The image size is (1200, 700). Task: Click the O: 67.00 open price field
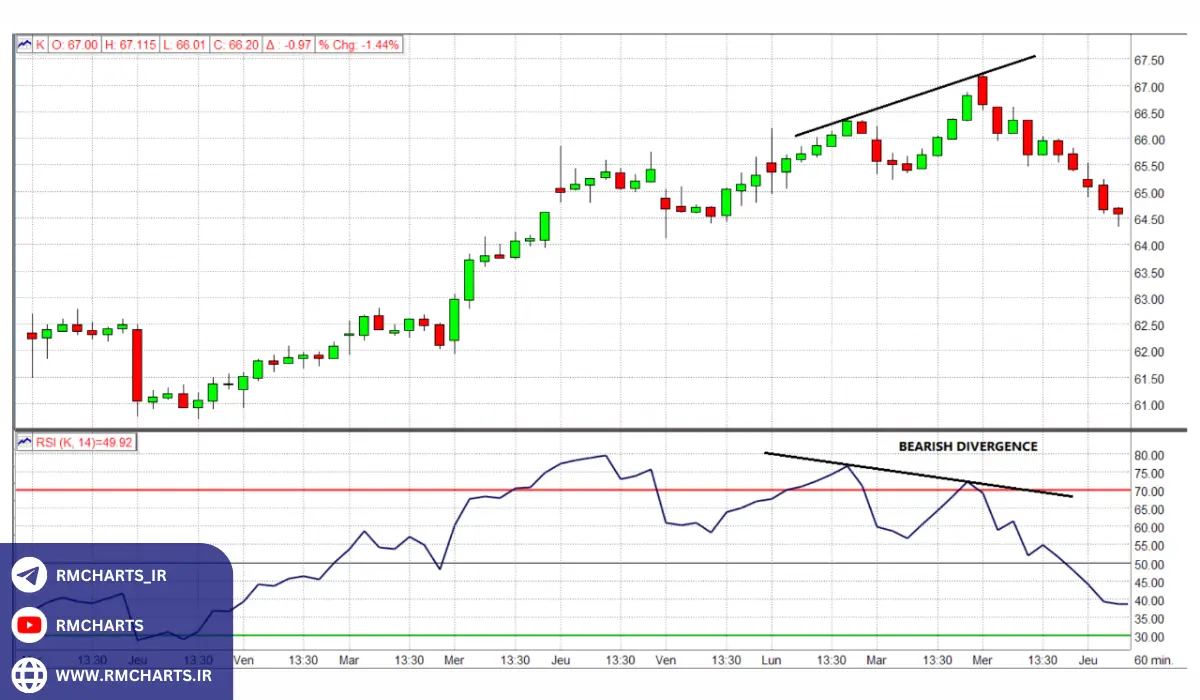(x=75, y=45)
